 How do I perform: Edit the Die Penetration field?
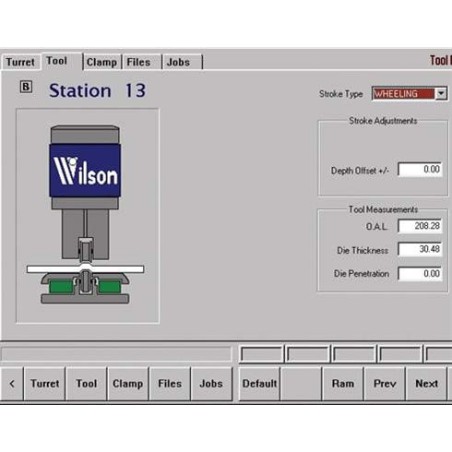[x=420, y=274]
